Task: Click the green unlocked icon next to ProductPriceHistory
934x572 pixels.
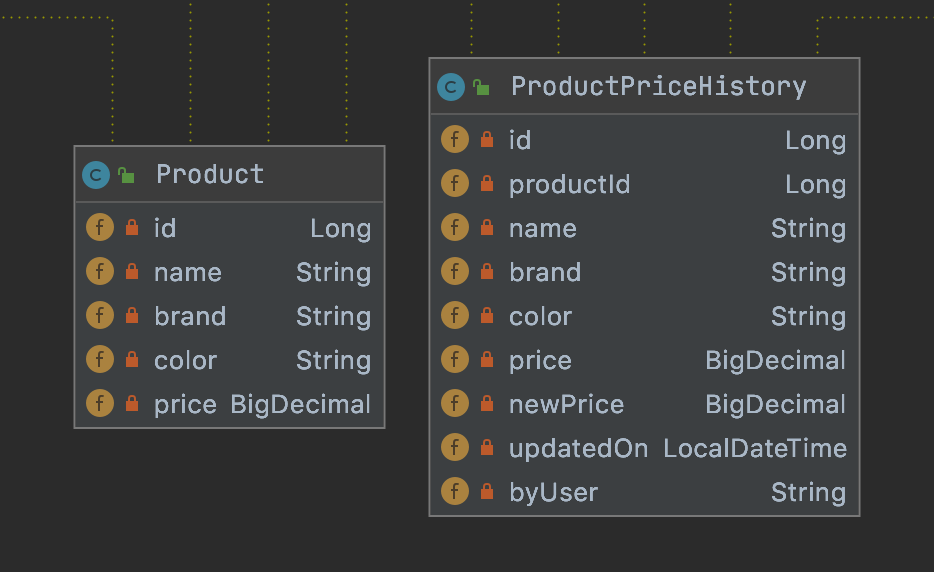Action: coord(481,87)
